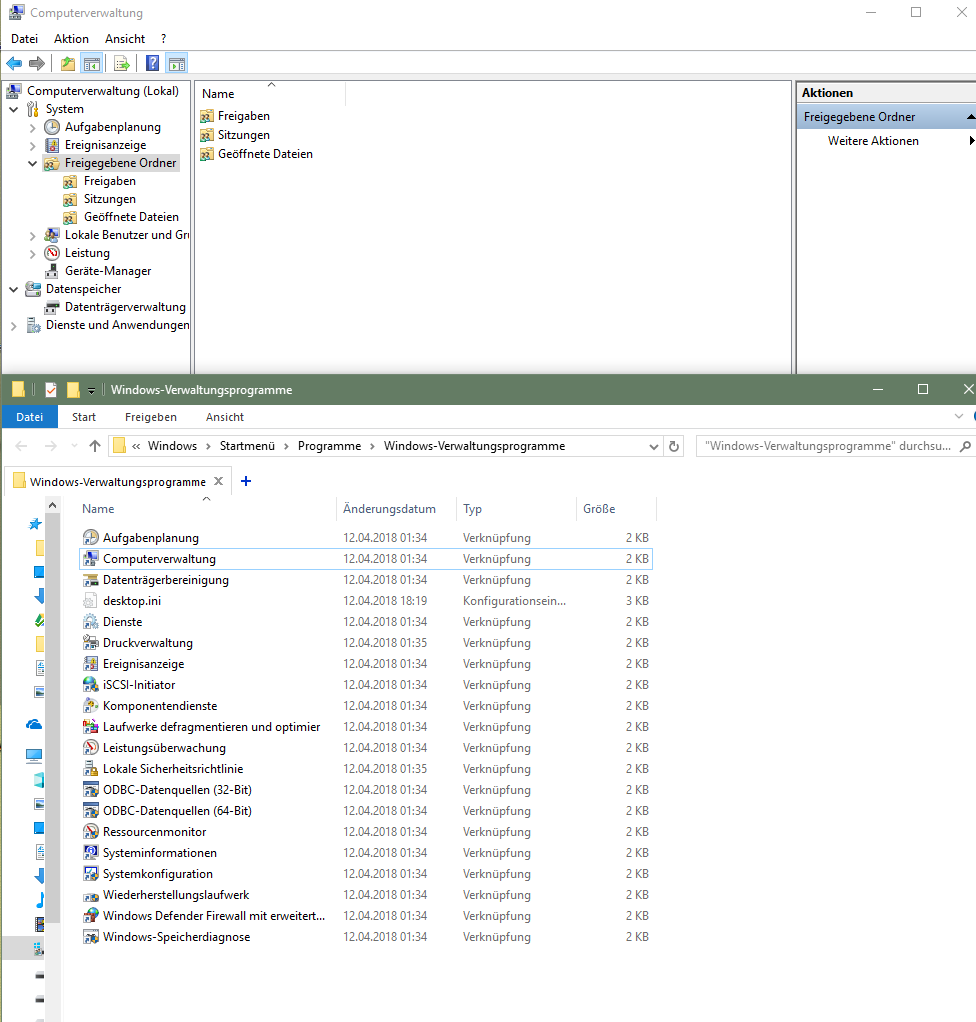This screenshot has height=1022, width=976.
Task: Open the ? help menu
Action: 164,39
